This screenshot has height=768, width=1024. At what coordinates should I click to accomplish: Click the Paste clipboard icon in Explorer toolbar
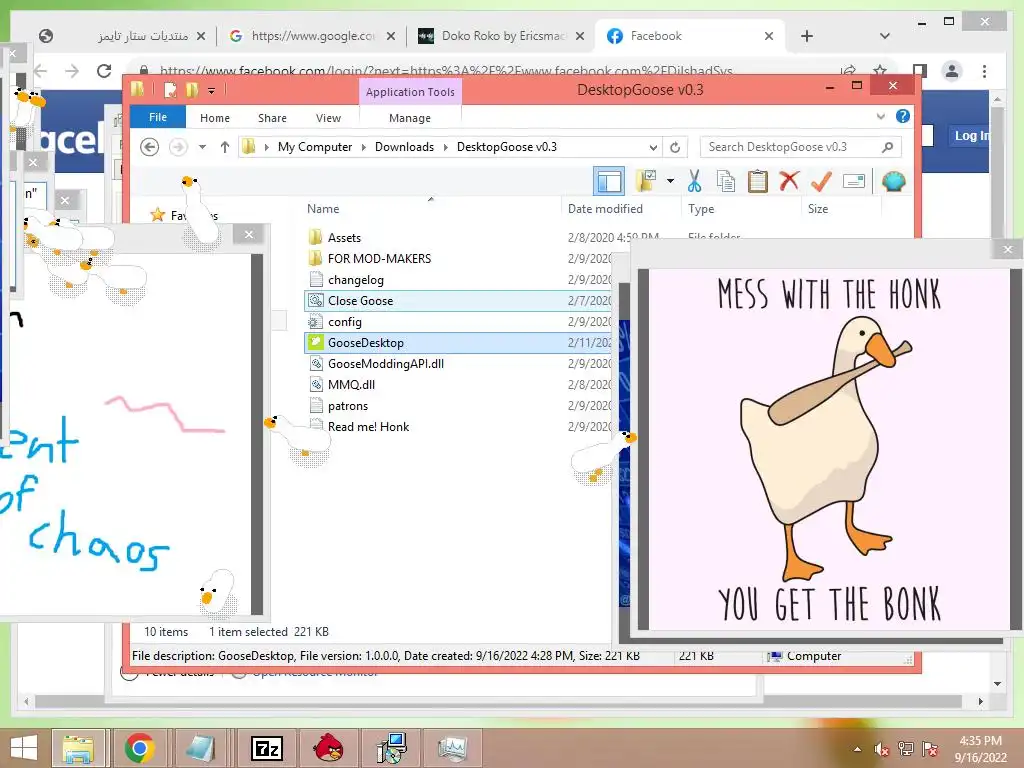coord(758,181)
